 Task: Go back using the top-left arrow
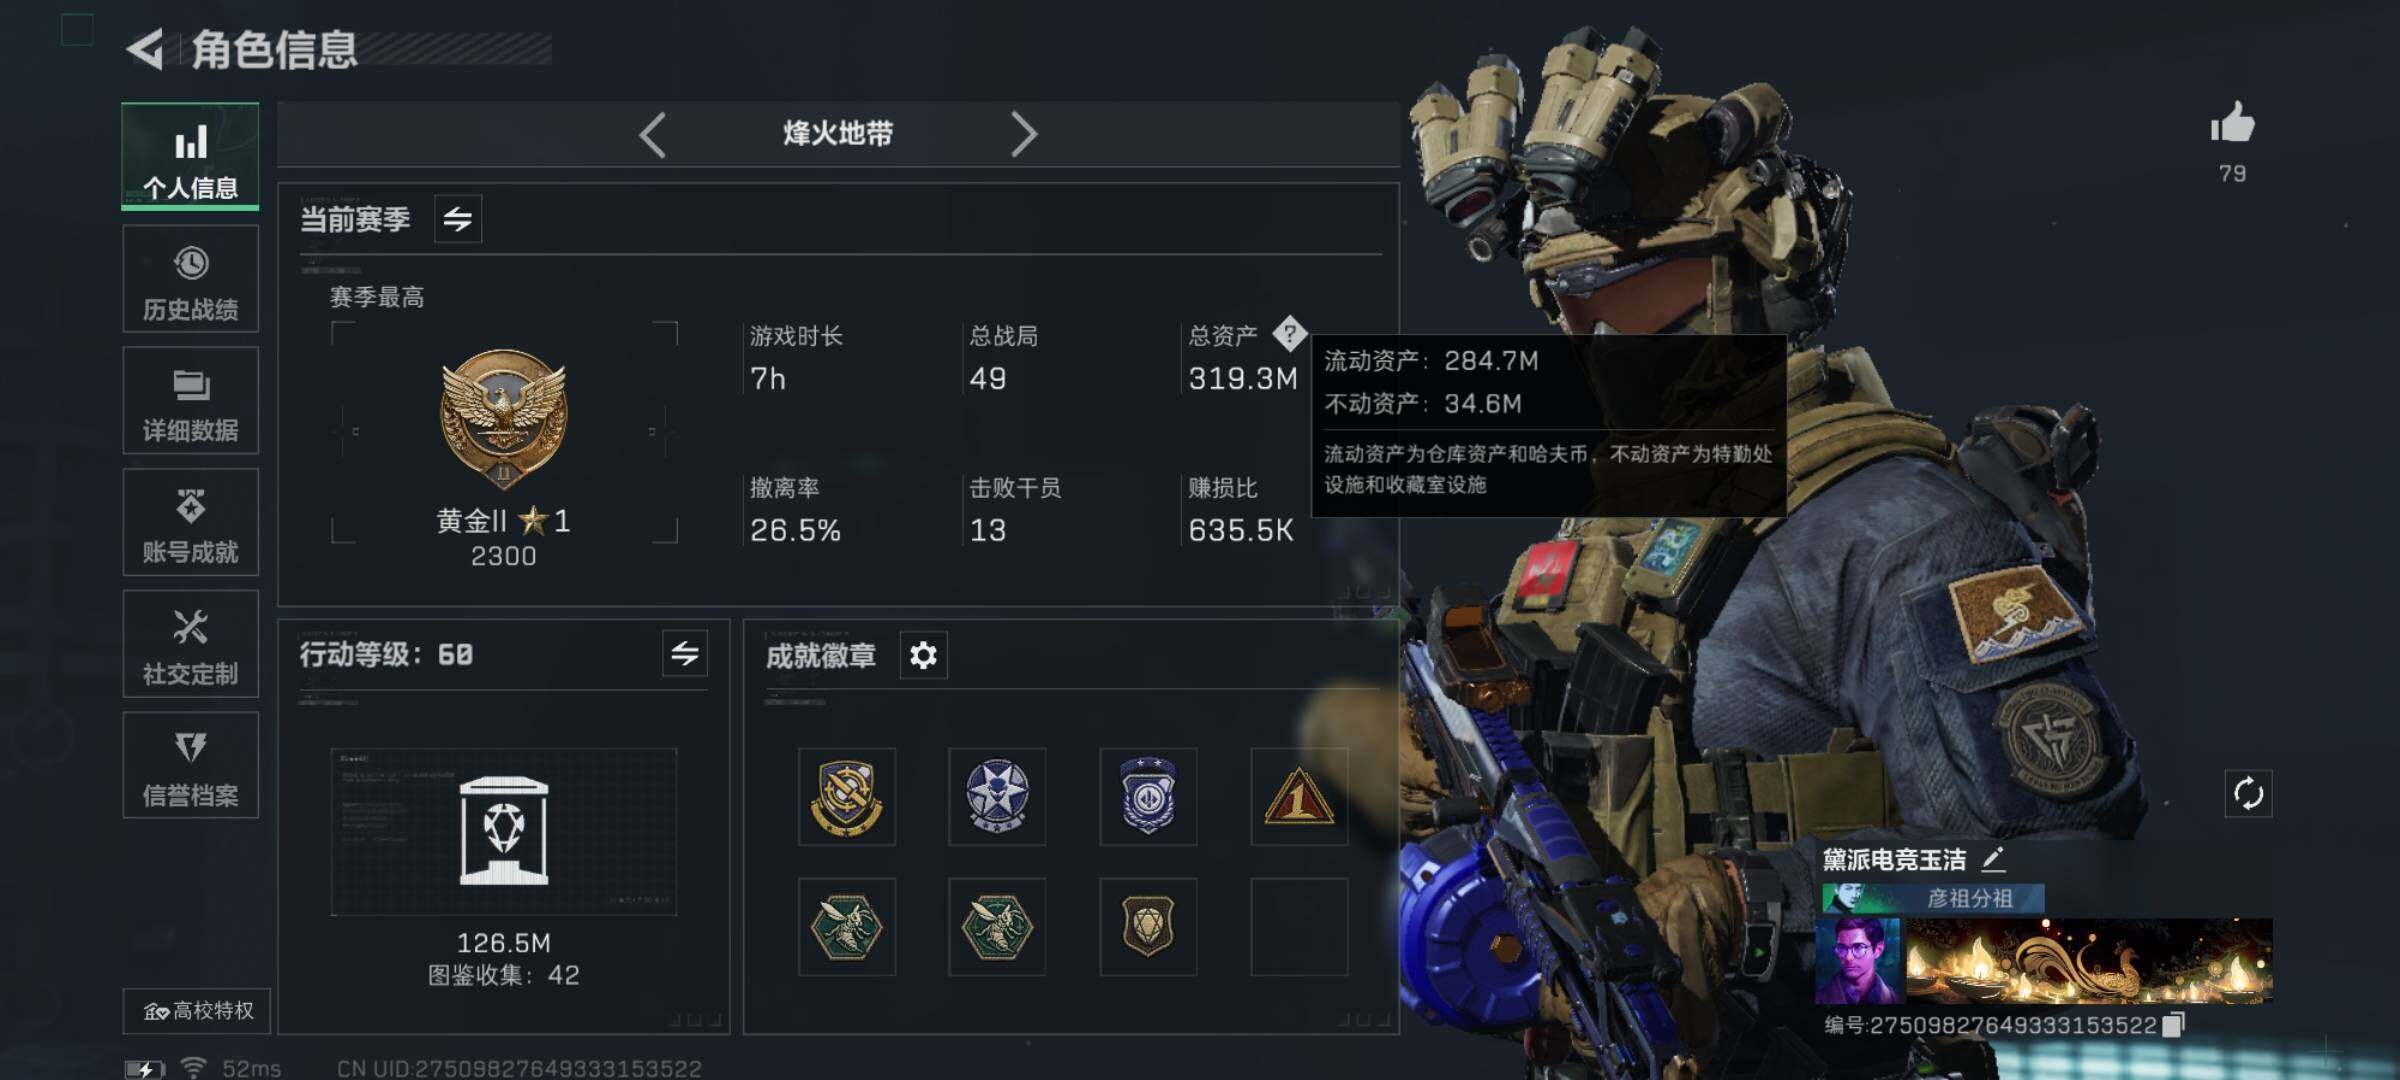146,49
